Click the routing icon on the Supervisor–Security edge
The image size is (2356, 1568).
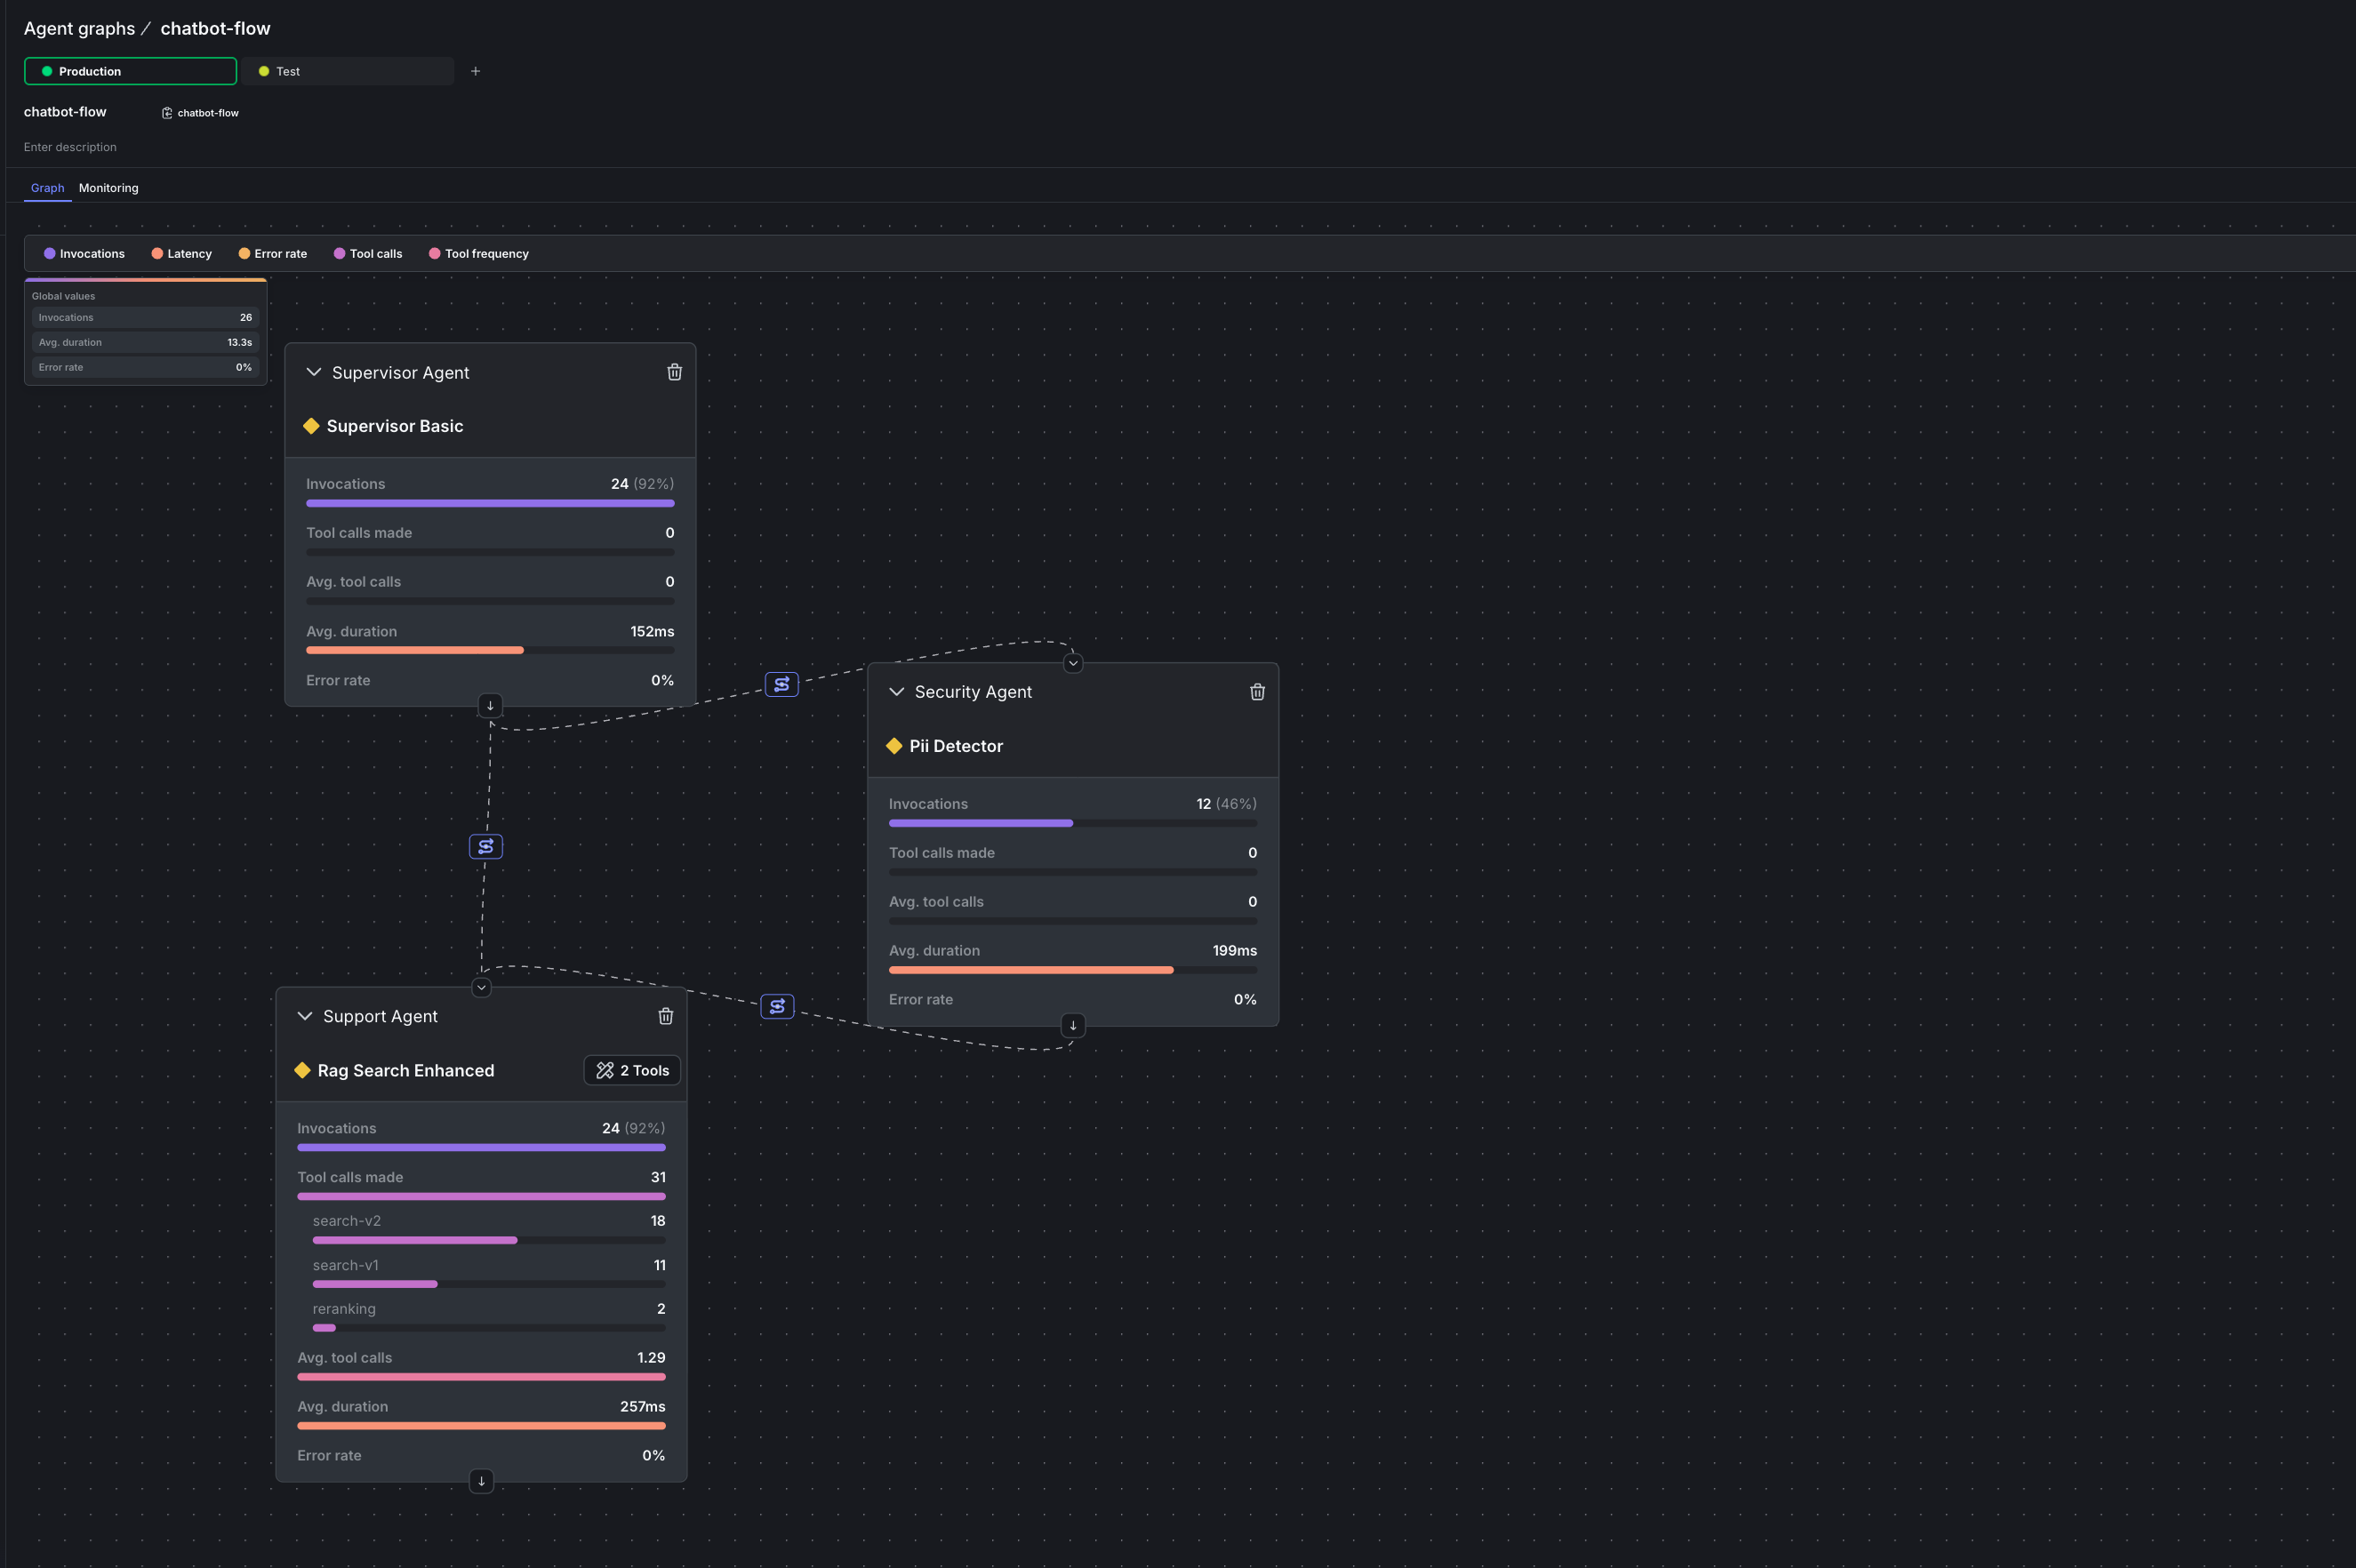(x=781, y=684)
